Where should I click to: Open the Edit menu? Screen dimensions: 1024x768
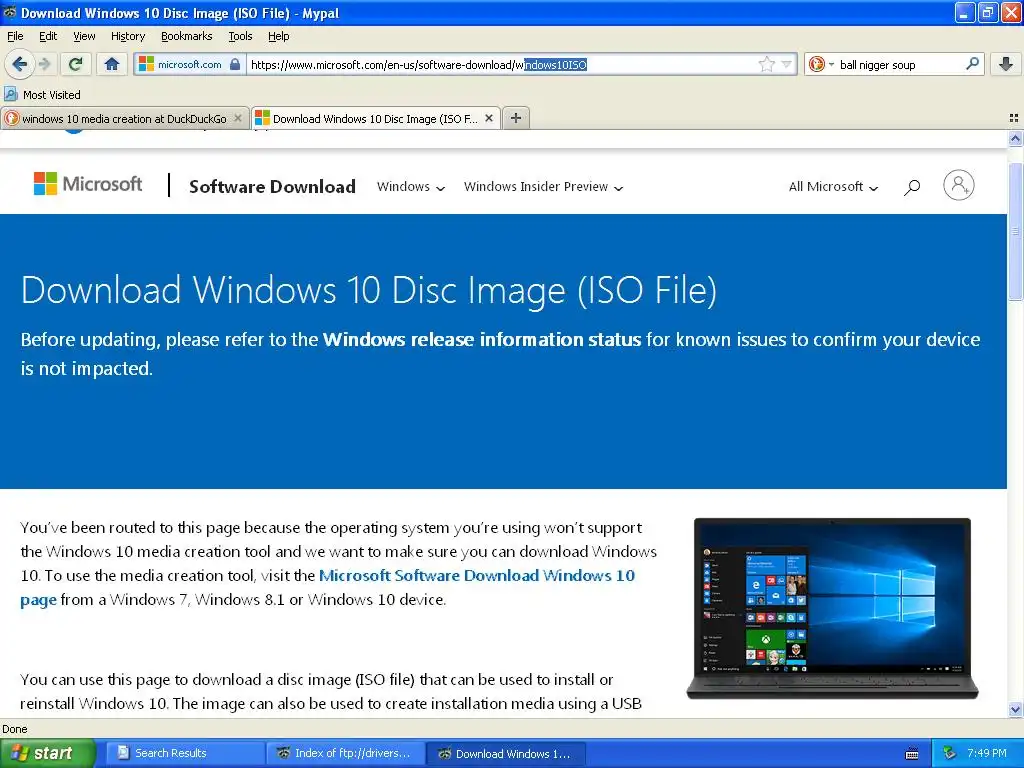click(48, 36)
